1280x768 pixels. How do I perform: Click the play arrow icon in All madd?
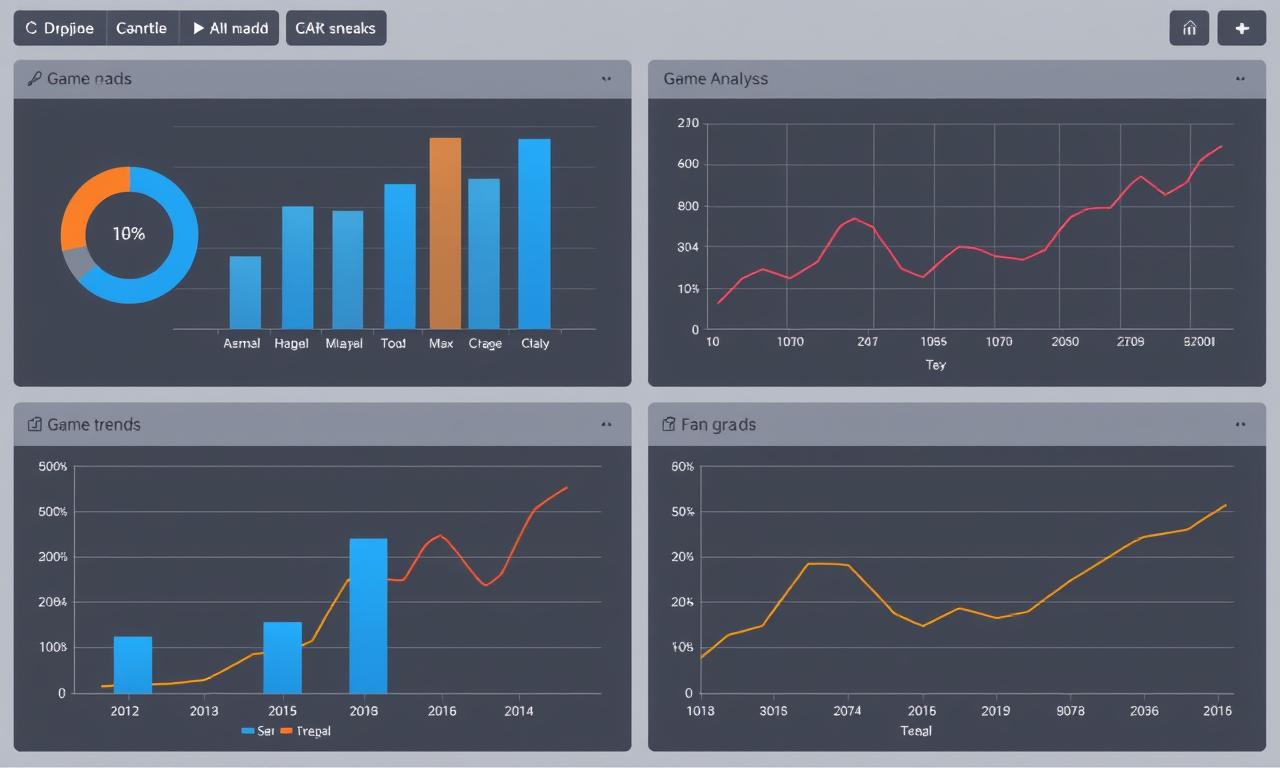pos(198,29)
